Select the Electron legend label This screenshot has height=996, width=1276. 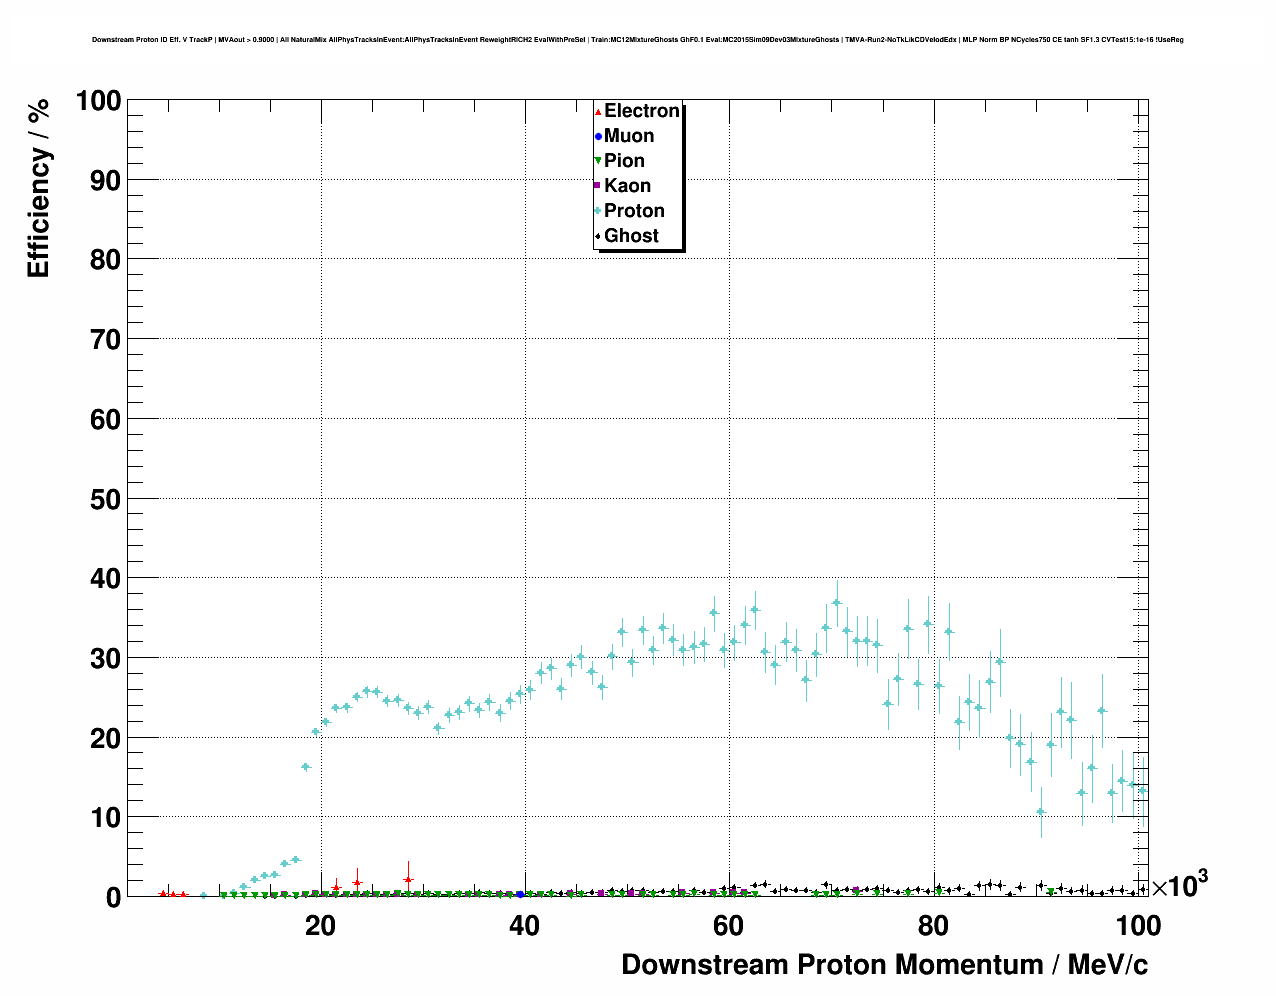[641, 111]
